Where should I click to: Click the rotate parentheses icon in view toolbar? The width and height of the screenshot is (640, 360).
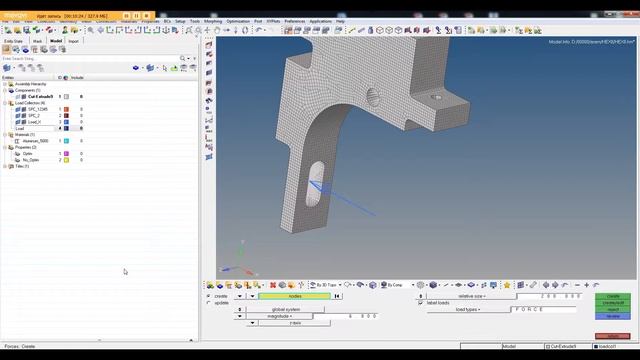pyautogui.click(x=245, y=30)
